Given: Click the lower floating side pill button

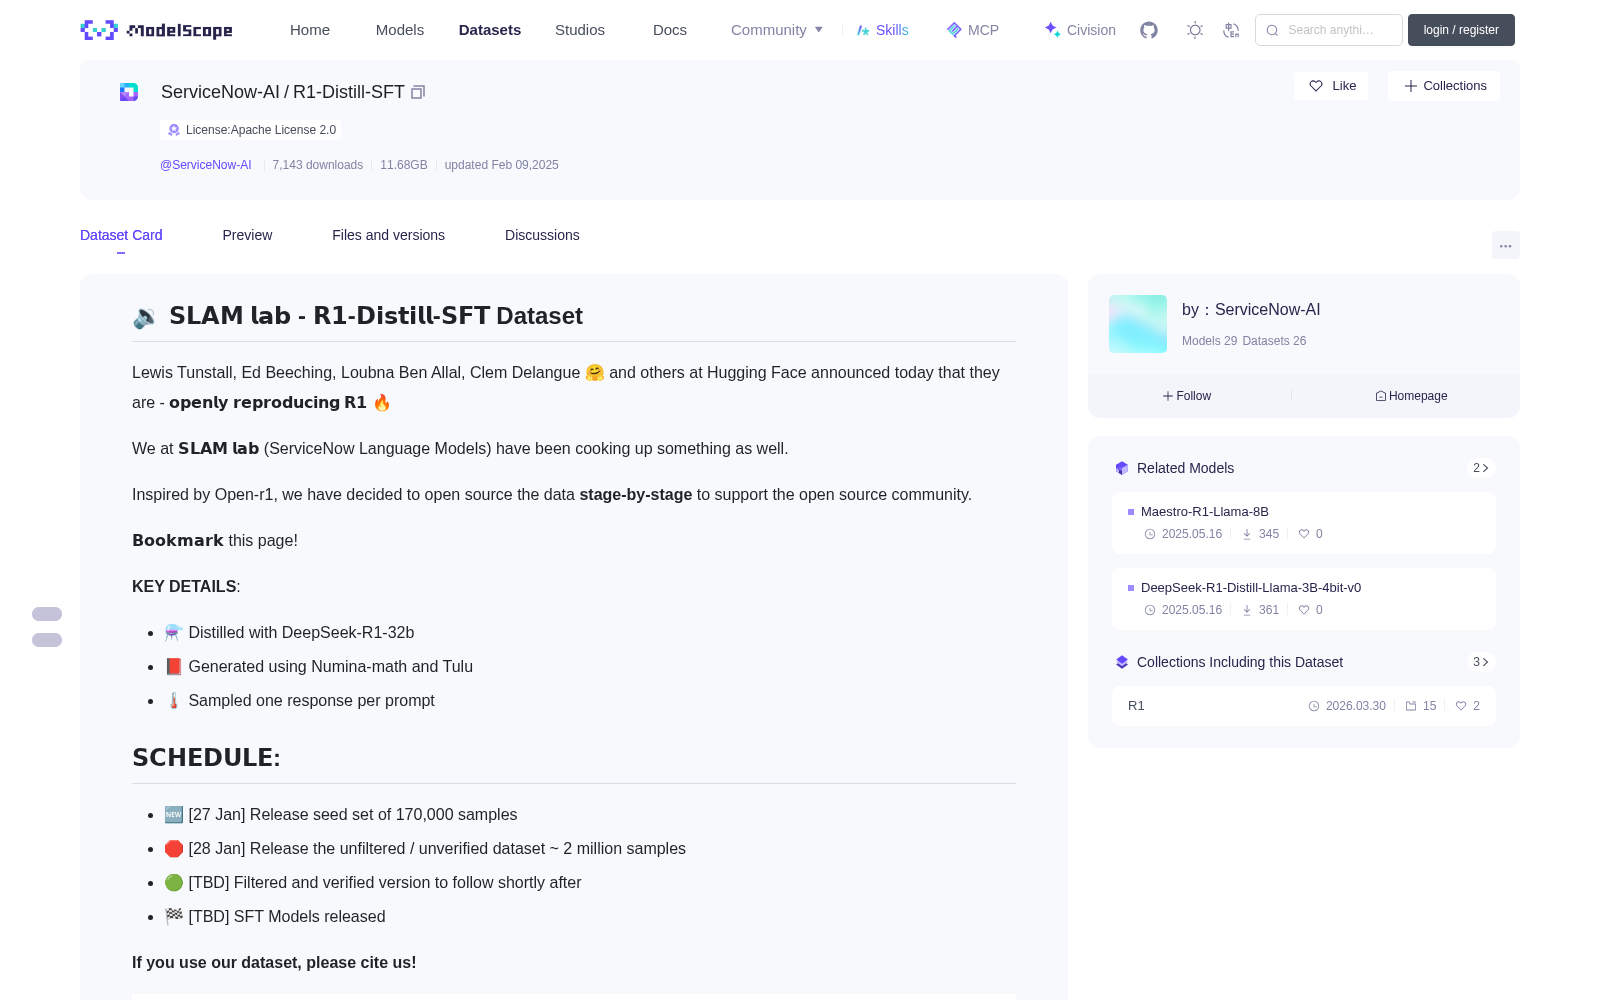Looking at the screenshot, I should click(47, 640).
